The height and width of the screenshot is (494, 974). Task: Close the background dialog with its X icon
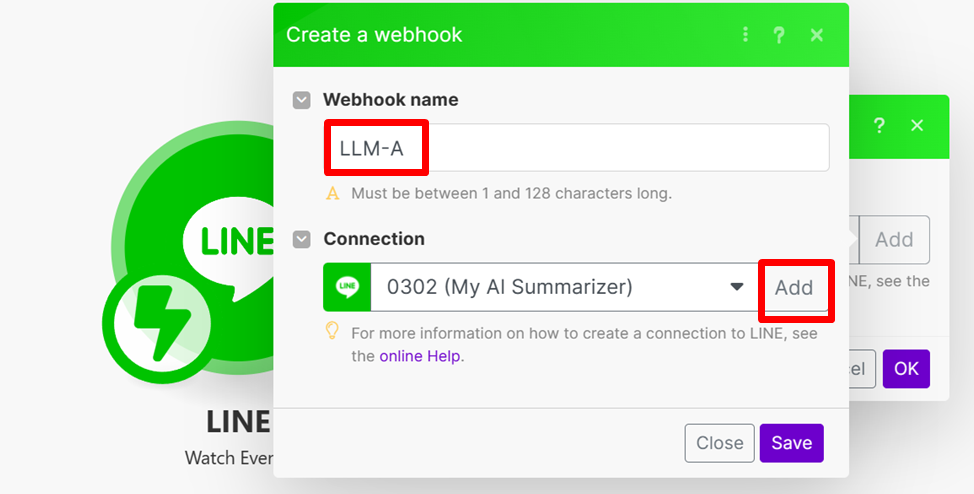point(917,126)
